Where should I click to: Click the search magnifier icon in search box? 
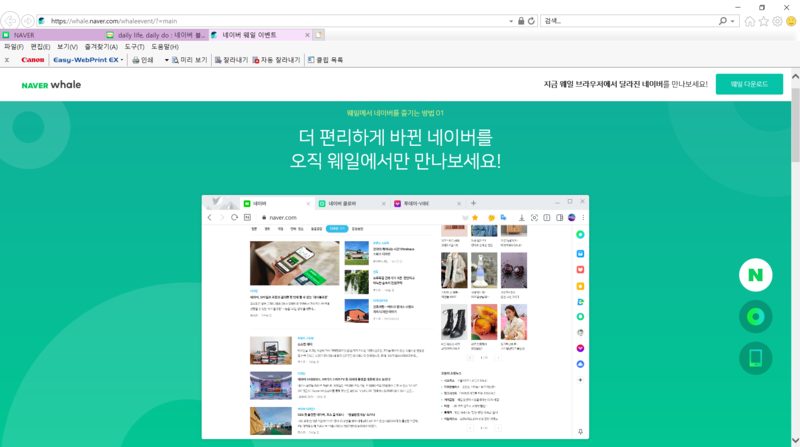point(722,21)
